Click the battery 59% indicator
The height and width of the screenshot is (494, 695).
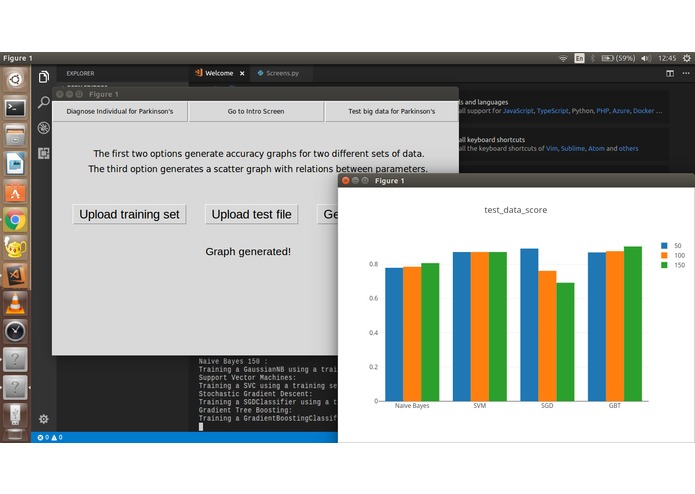point(618,58)
